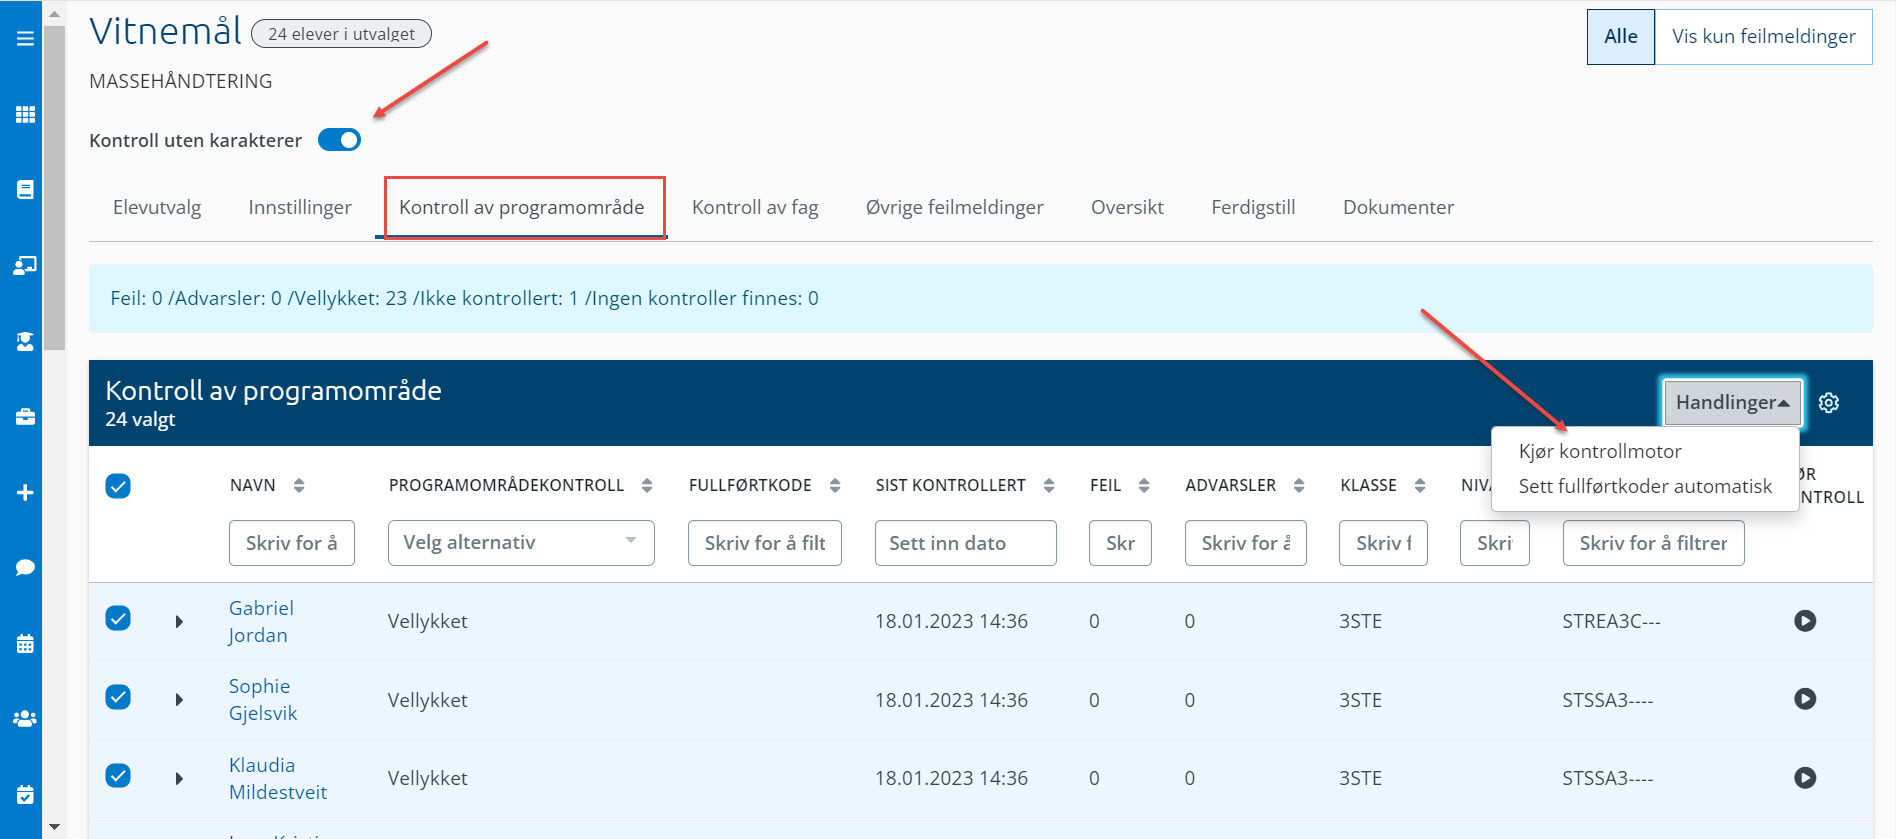Switch to Elevutvalg tab

tap(157, 207)
